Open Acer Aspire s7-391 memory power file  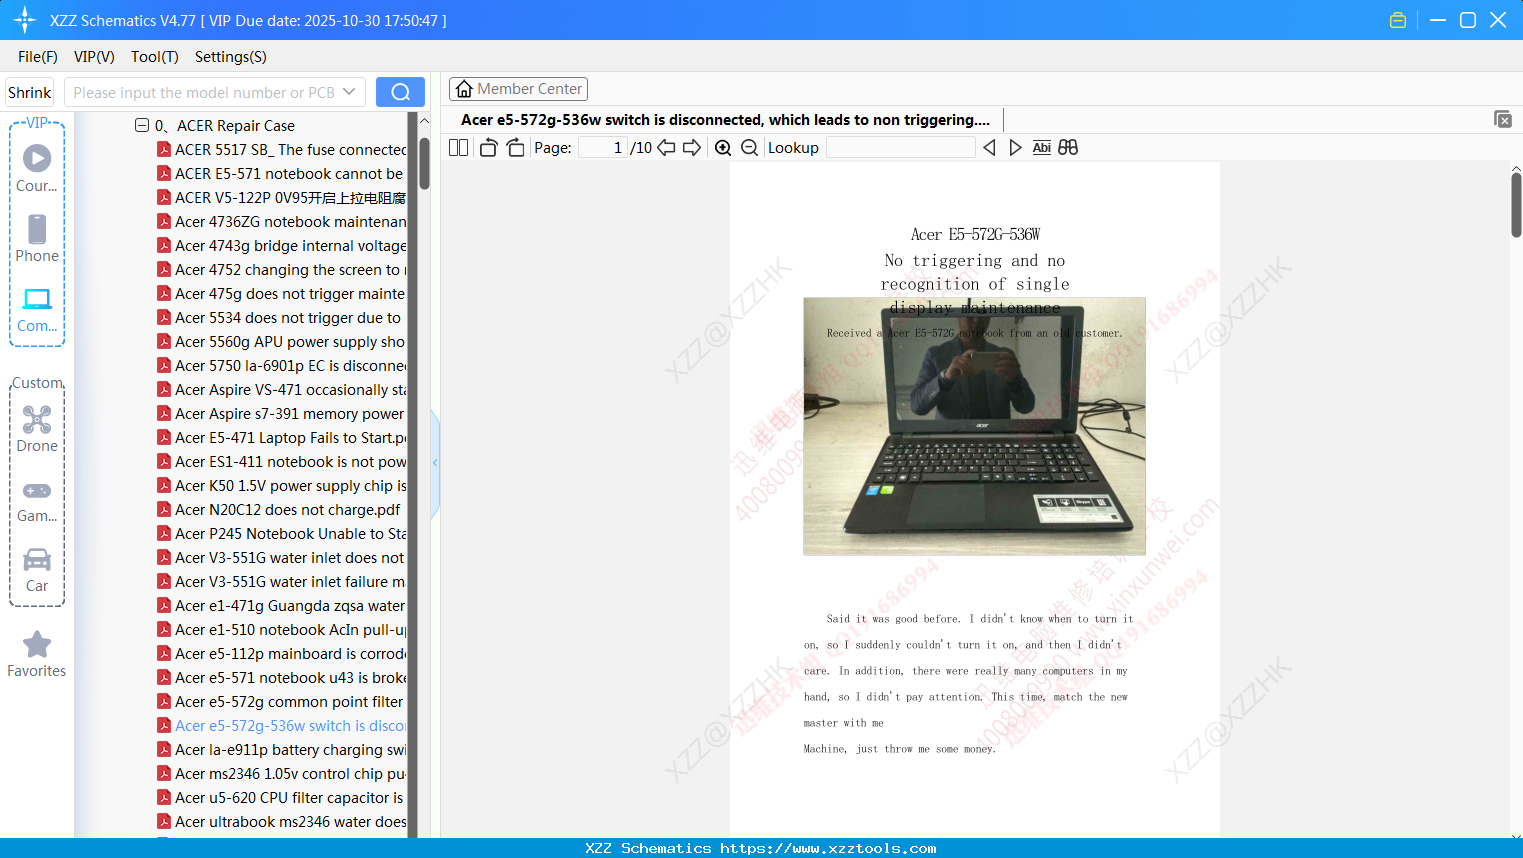pos(281,414)
